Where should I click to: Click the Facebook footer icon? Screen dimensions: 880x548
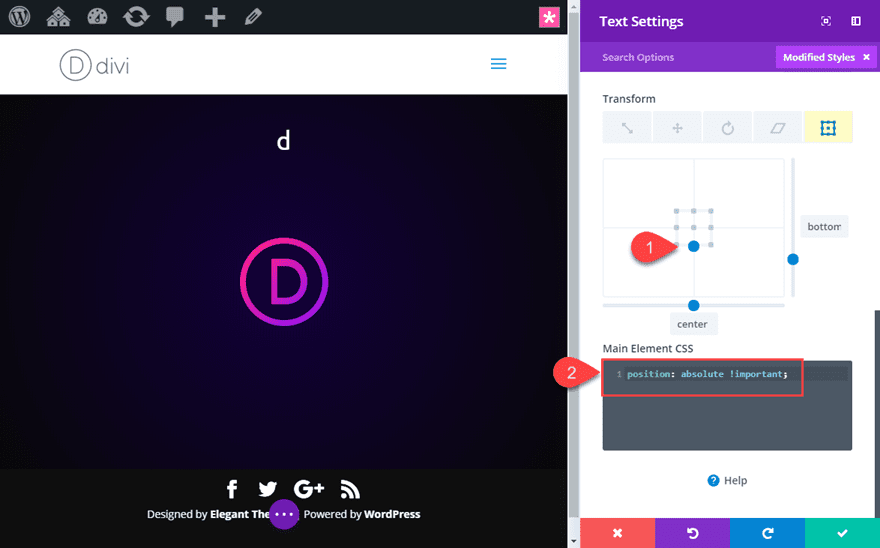[x=232, y=489]
